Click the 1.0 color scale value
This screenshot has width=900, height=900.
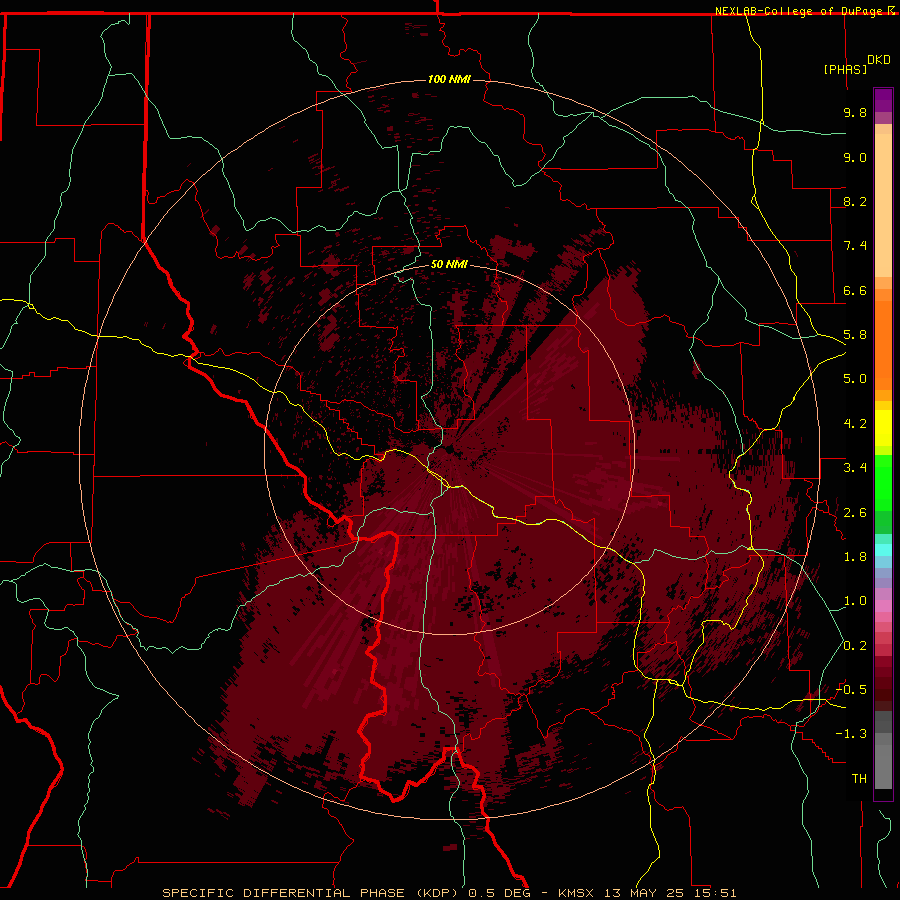pyautogui.click(x=855, y=601)
